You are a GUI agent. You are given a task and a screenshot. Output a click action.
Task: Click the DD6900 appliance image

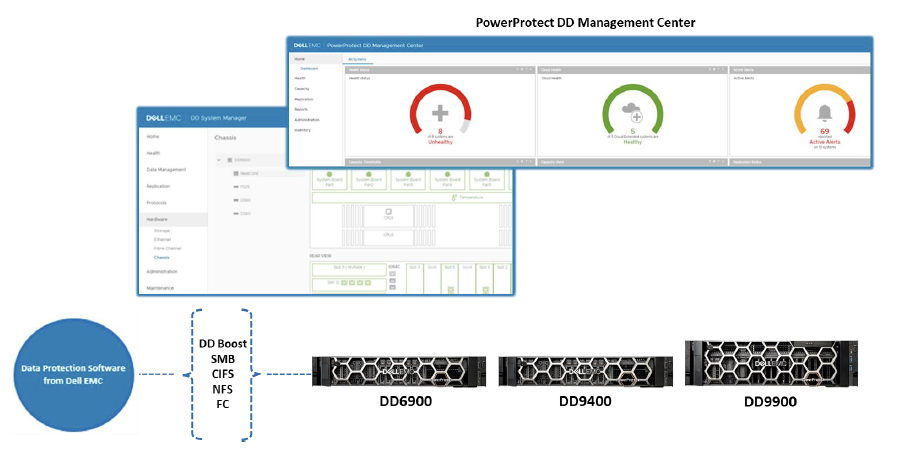[x=399, y=372]
